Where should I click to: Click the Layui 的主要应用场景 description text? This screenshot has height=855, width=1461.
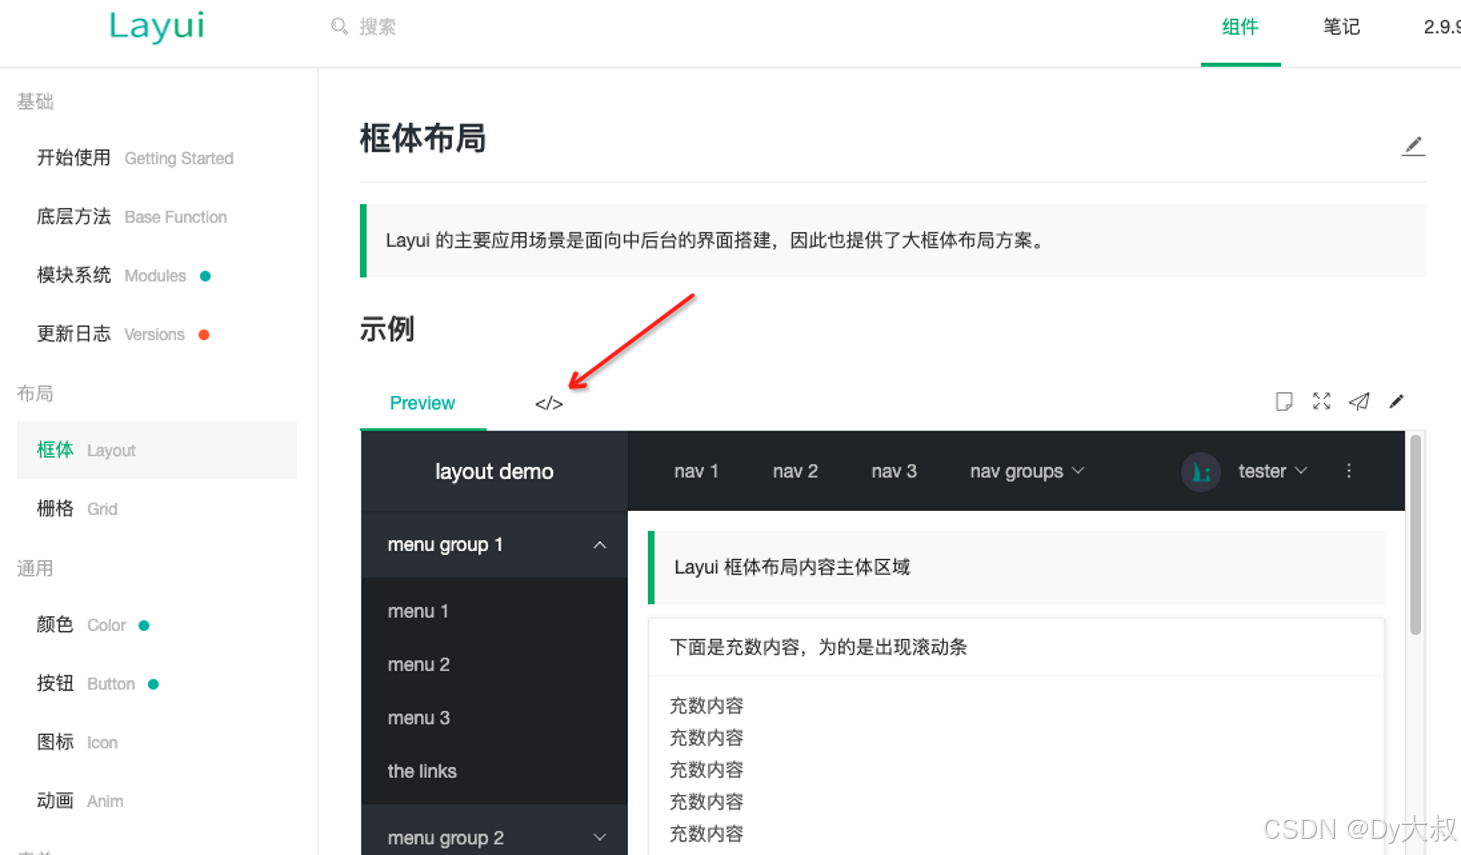click(715, 240)
